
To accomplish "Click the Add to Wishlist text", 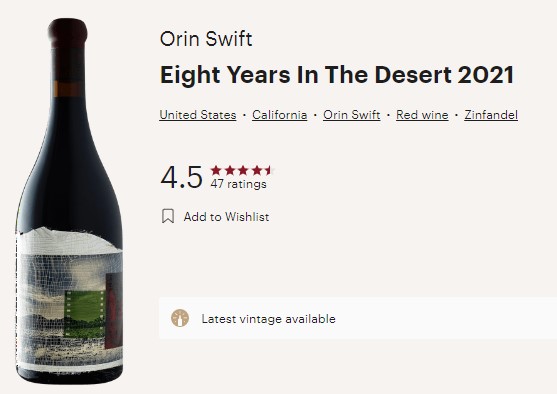I will pyautogui.click(x=226, y=217).
